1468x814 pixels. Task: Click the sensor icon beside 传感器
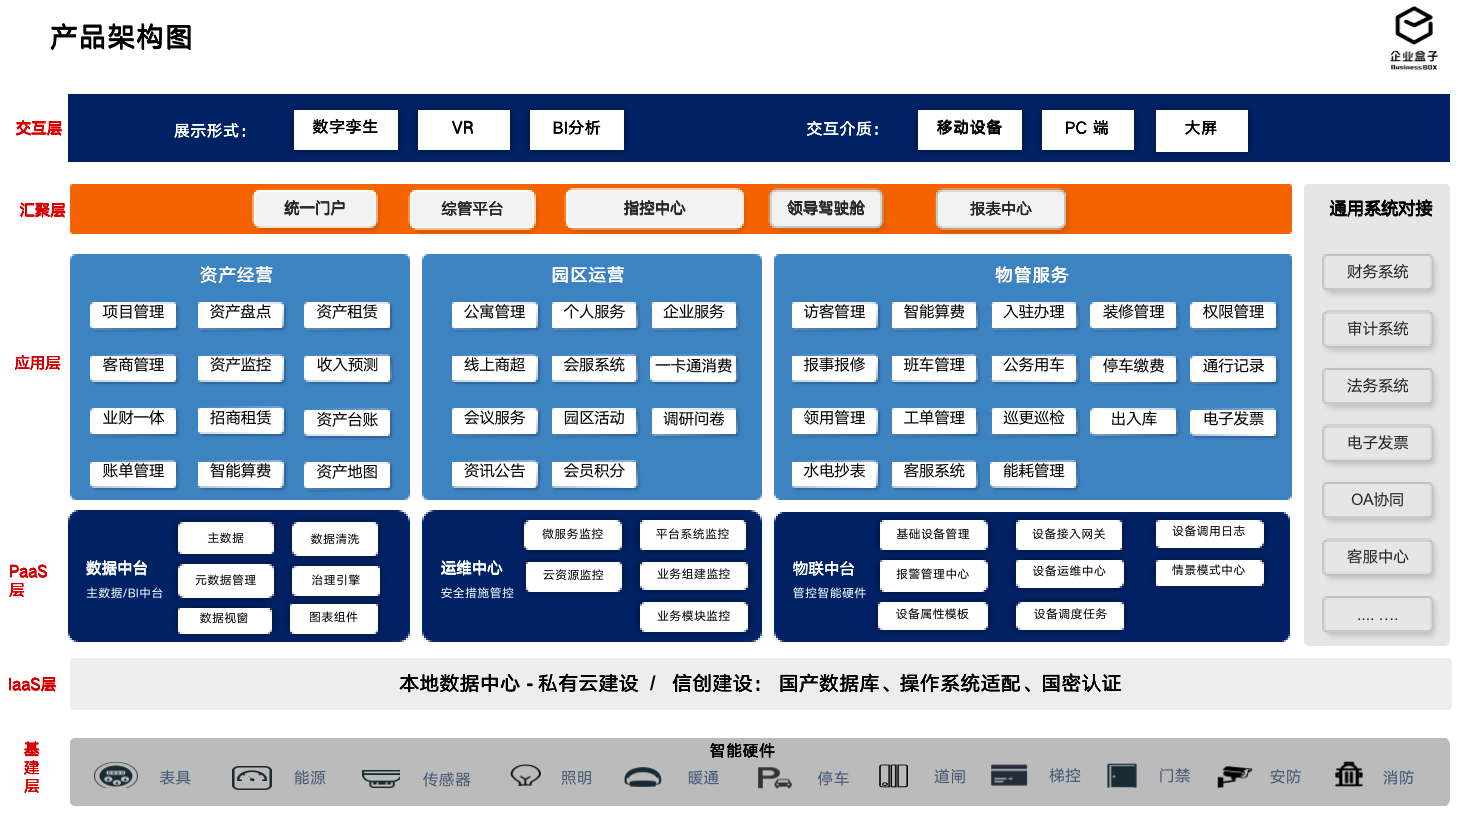[381, 778]
